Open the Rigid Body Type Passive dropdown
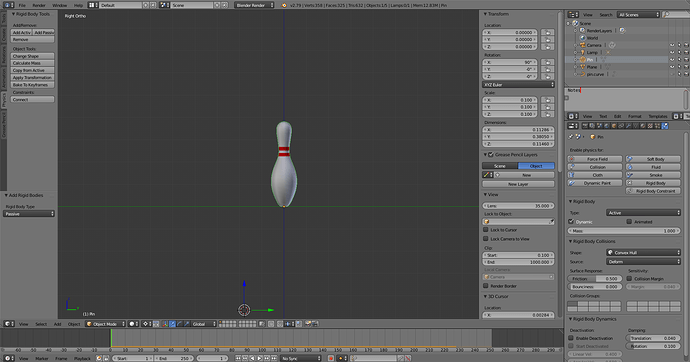690x362 pixels. (29, 214)
